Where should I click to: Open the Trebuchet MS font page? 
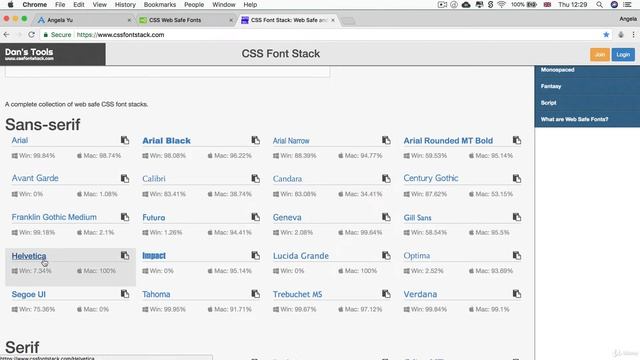[298, 294]
